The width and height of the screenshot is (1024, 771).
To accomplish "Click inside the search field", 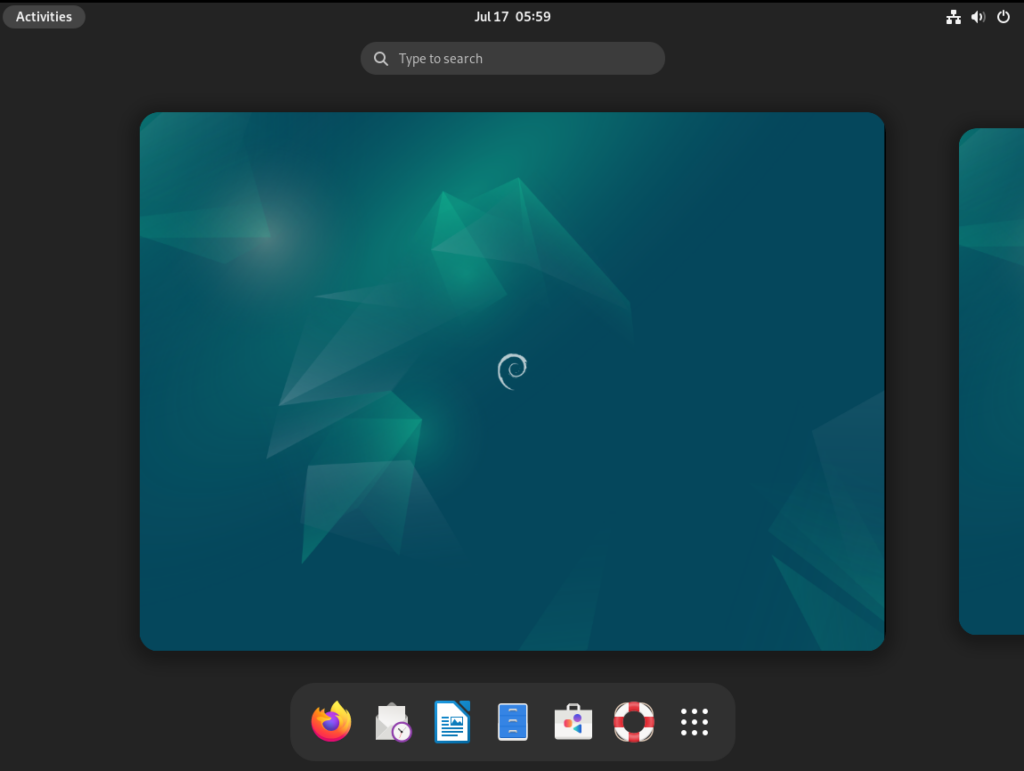I will (512, 58).
